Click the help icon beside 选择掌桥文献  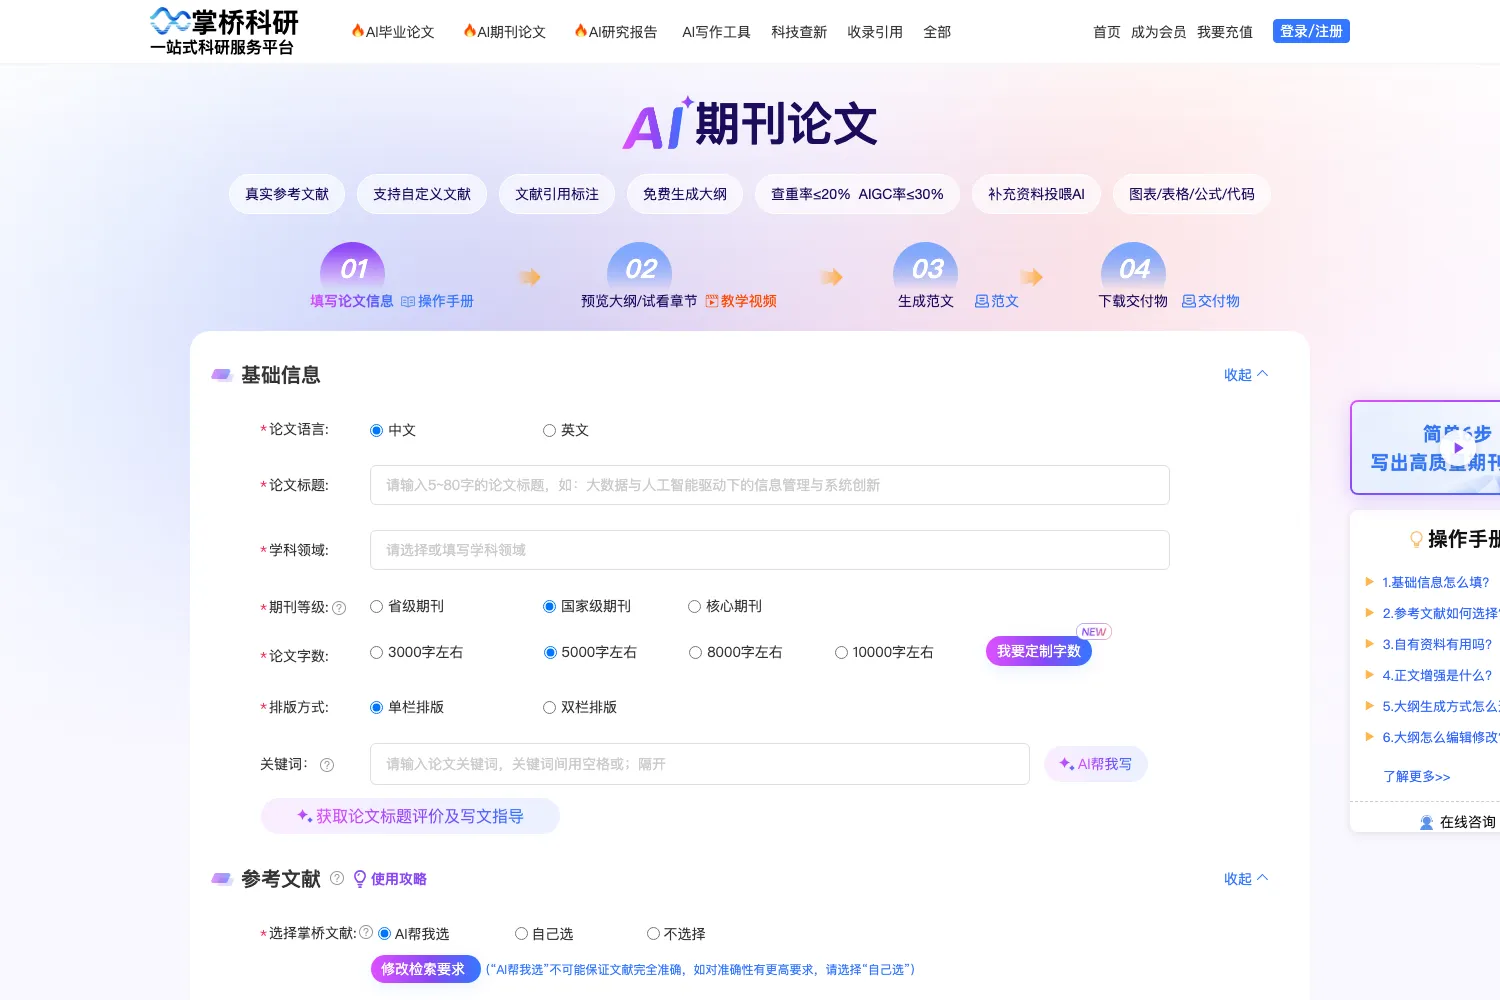pyautogui.click(x=366, y=932)
